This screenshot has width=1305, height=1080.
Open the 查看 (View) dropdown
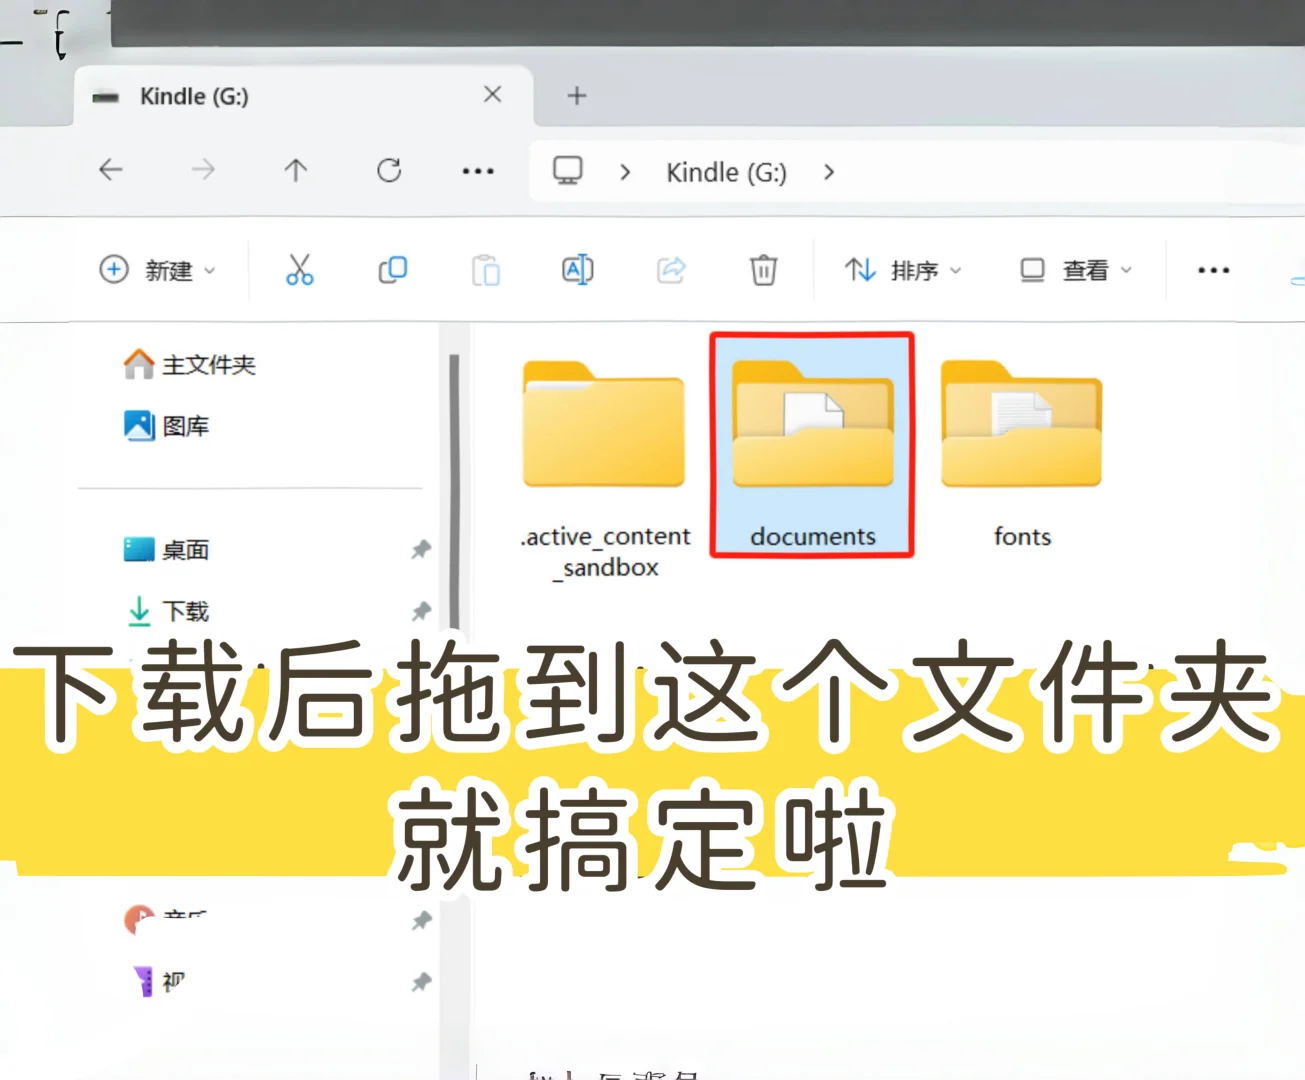(1076, 270)
